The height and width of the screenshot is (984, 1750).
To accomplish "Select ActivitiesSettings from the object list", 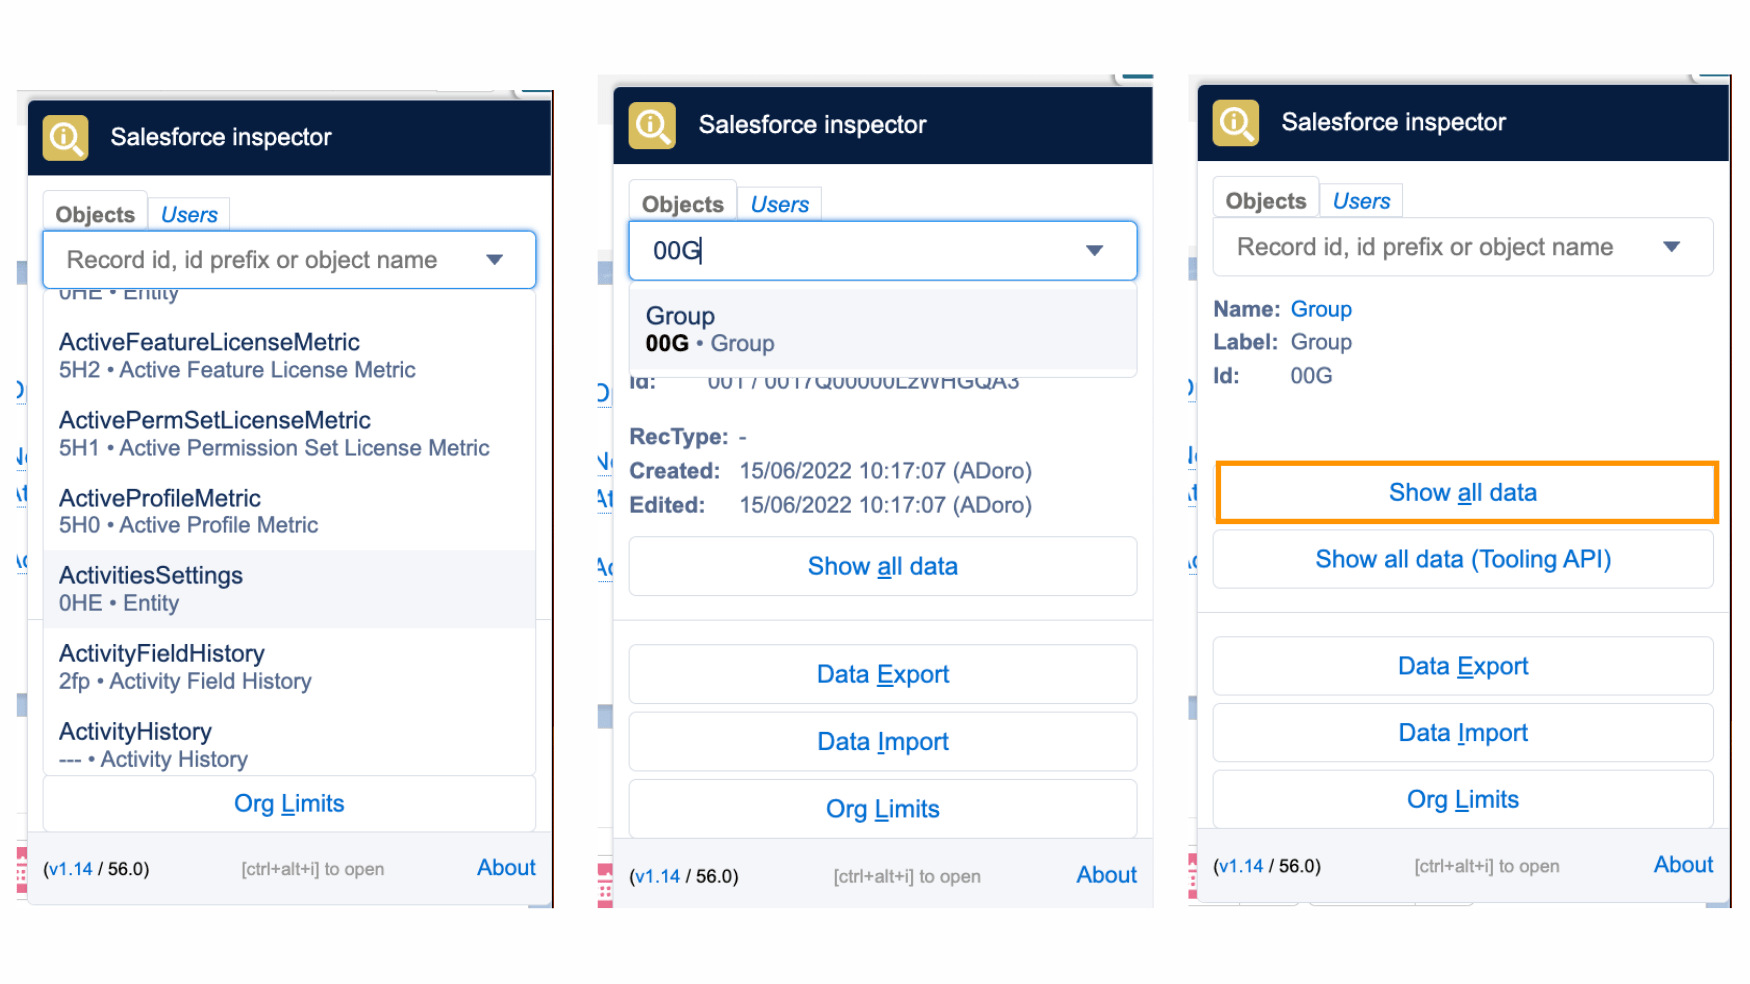I will click(150, 575).
